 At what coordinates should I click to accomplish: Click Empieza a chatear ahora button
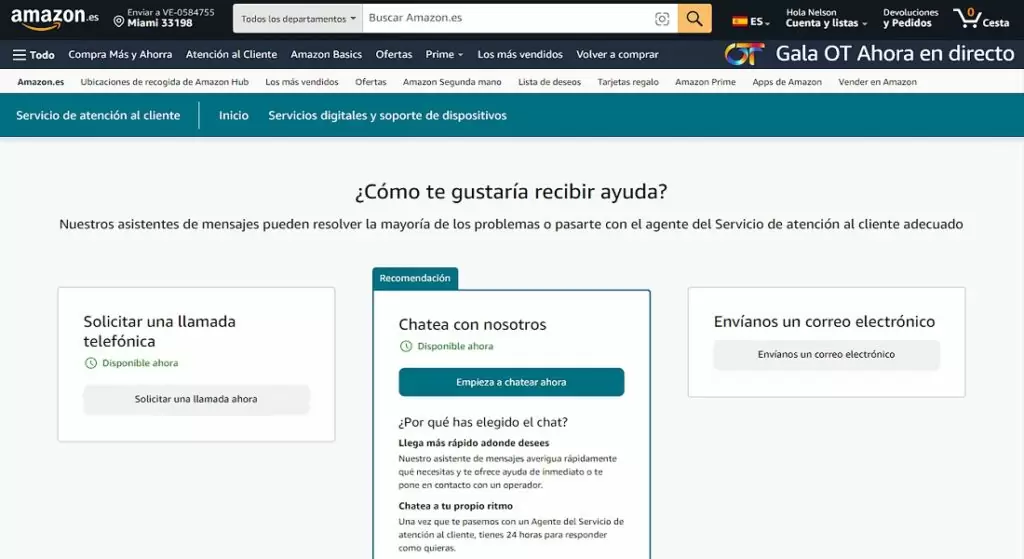(511, 382)
